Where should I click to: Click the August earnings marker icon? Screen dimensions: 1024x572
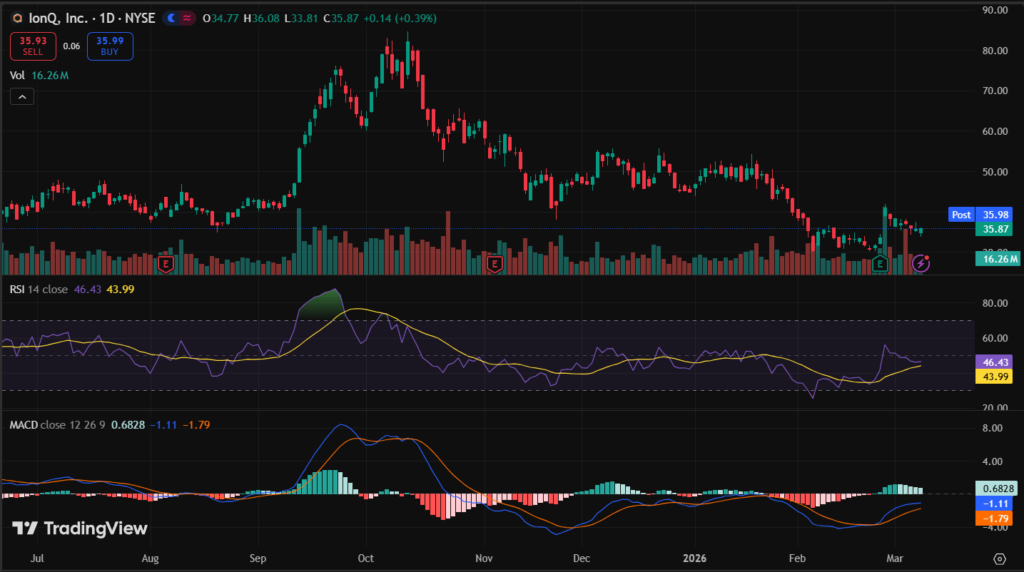[x=166, y=264]
